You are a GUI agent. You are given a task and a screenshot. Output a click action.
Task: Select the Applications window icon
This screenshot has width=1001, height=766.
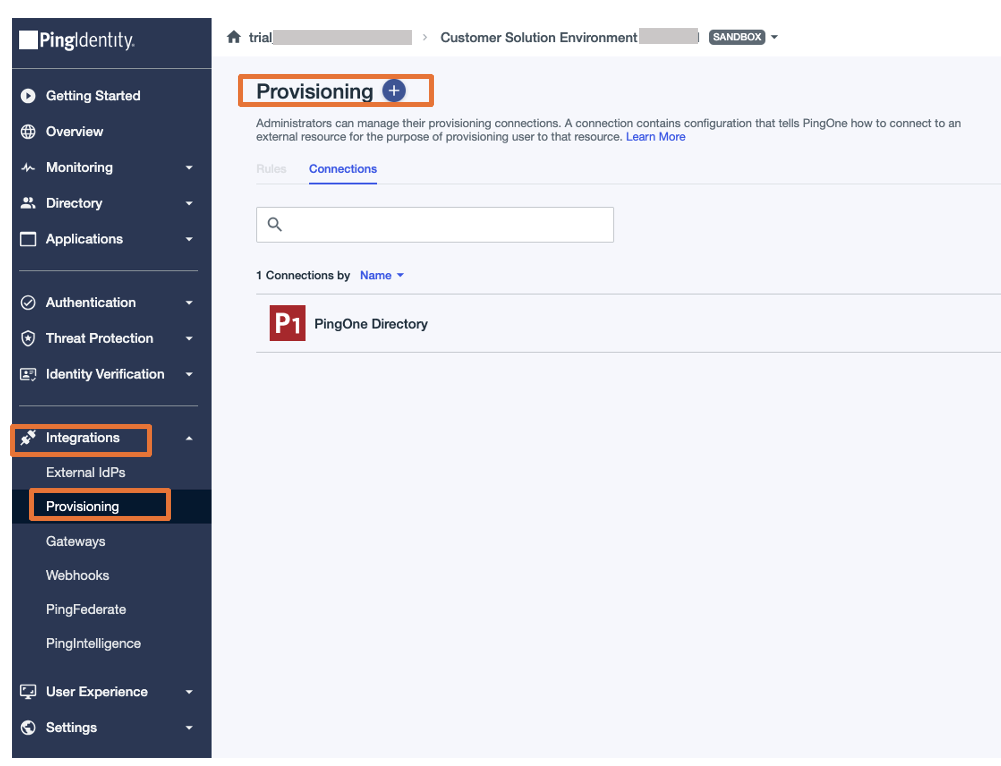[x=28, y=239]
